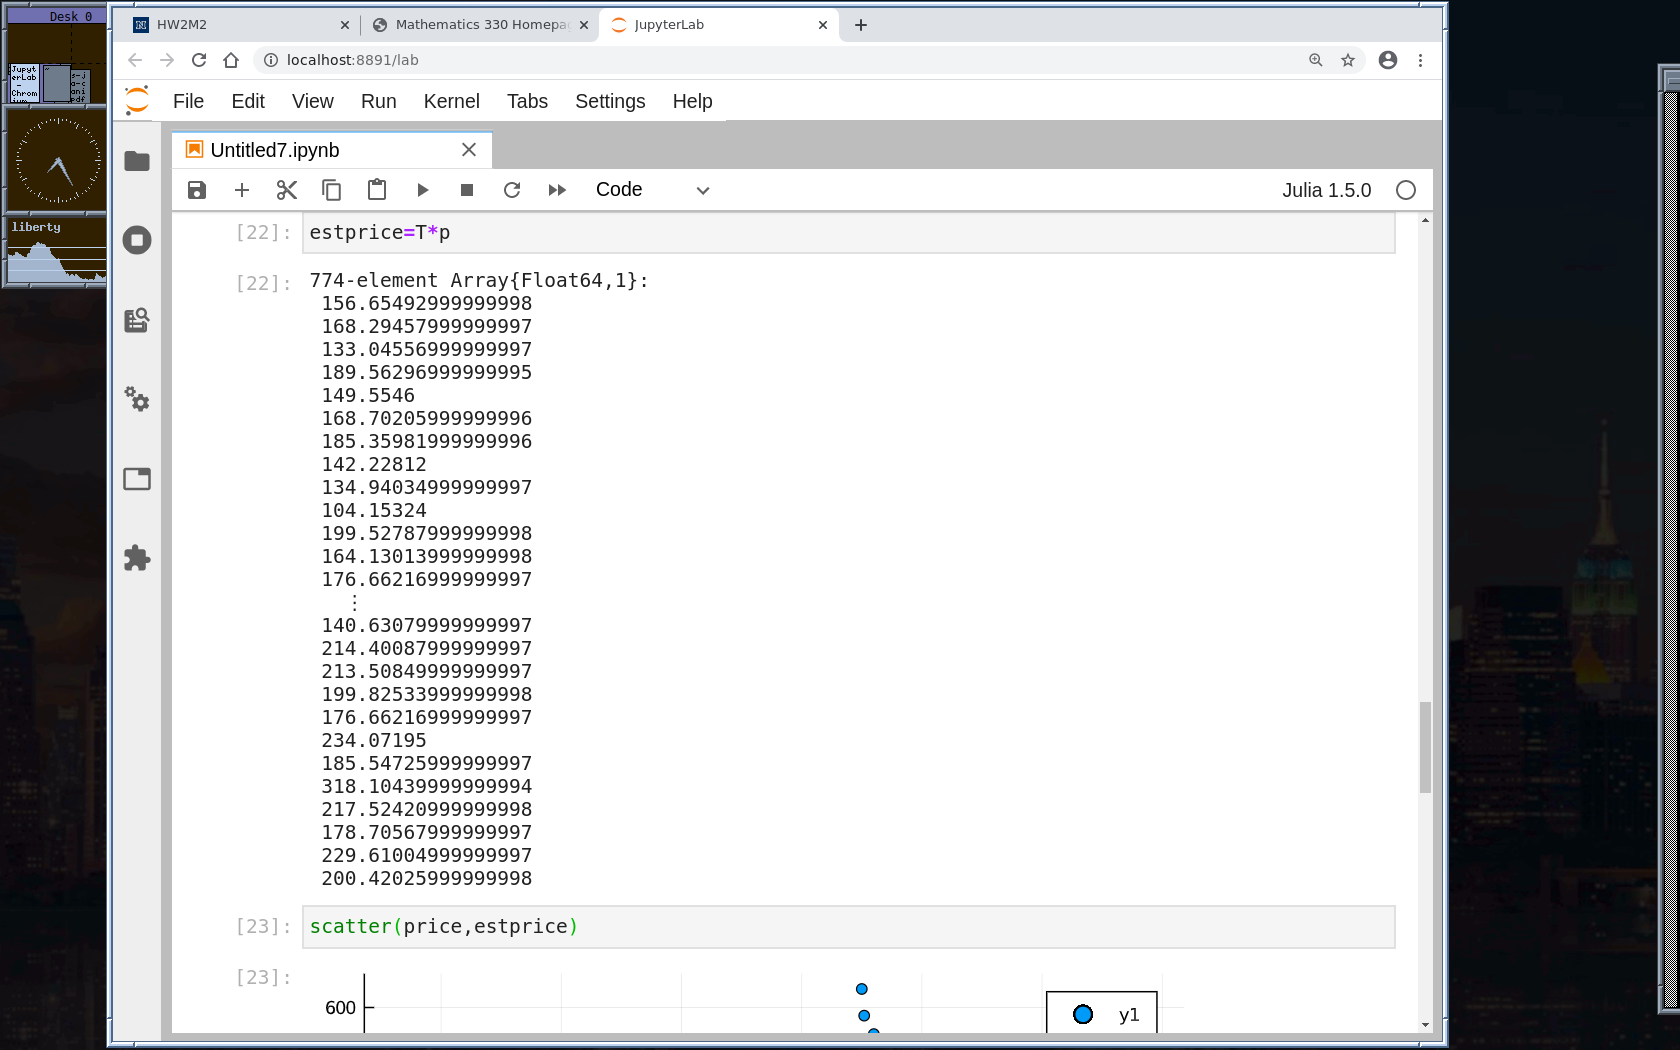Viewport: 1680px width, 1050px height.
Task: Save the notebook with the floppy disk icon
Action: 197,190
